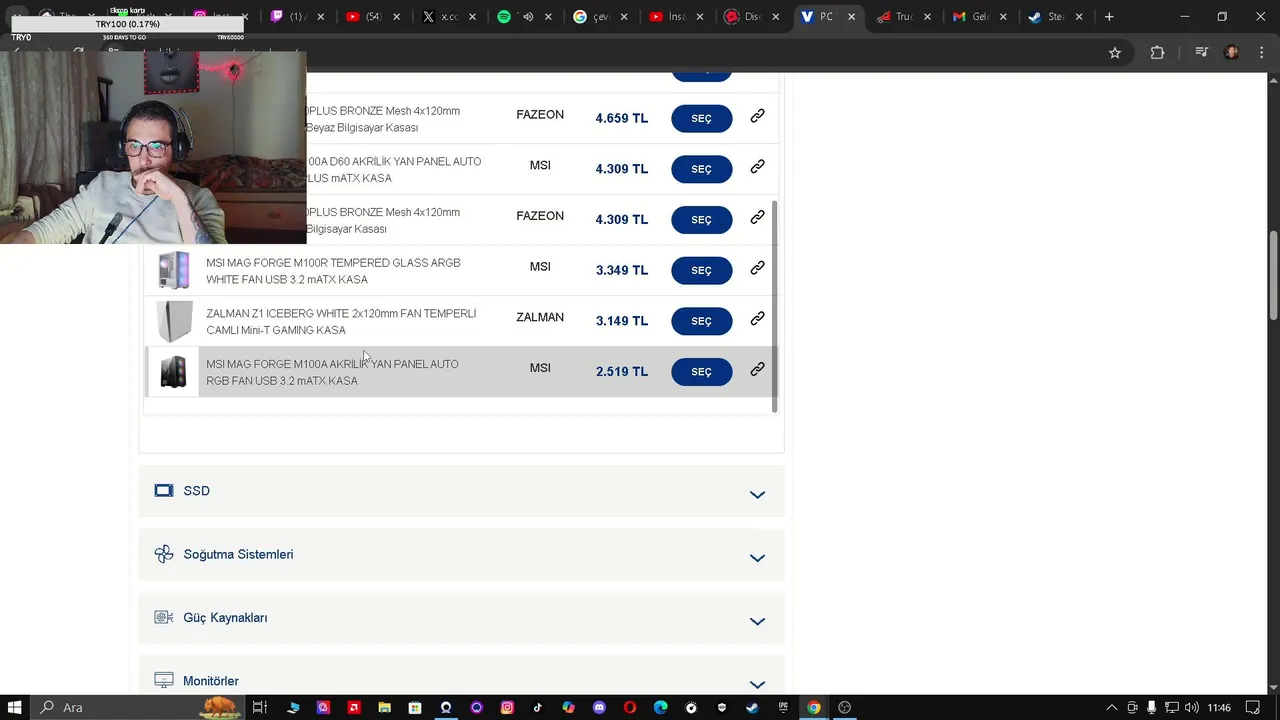Click the 3.349 TL price
This screenshot has height=720, width=1280.
622,270
